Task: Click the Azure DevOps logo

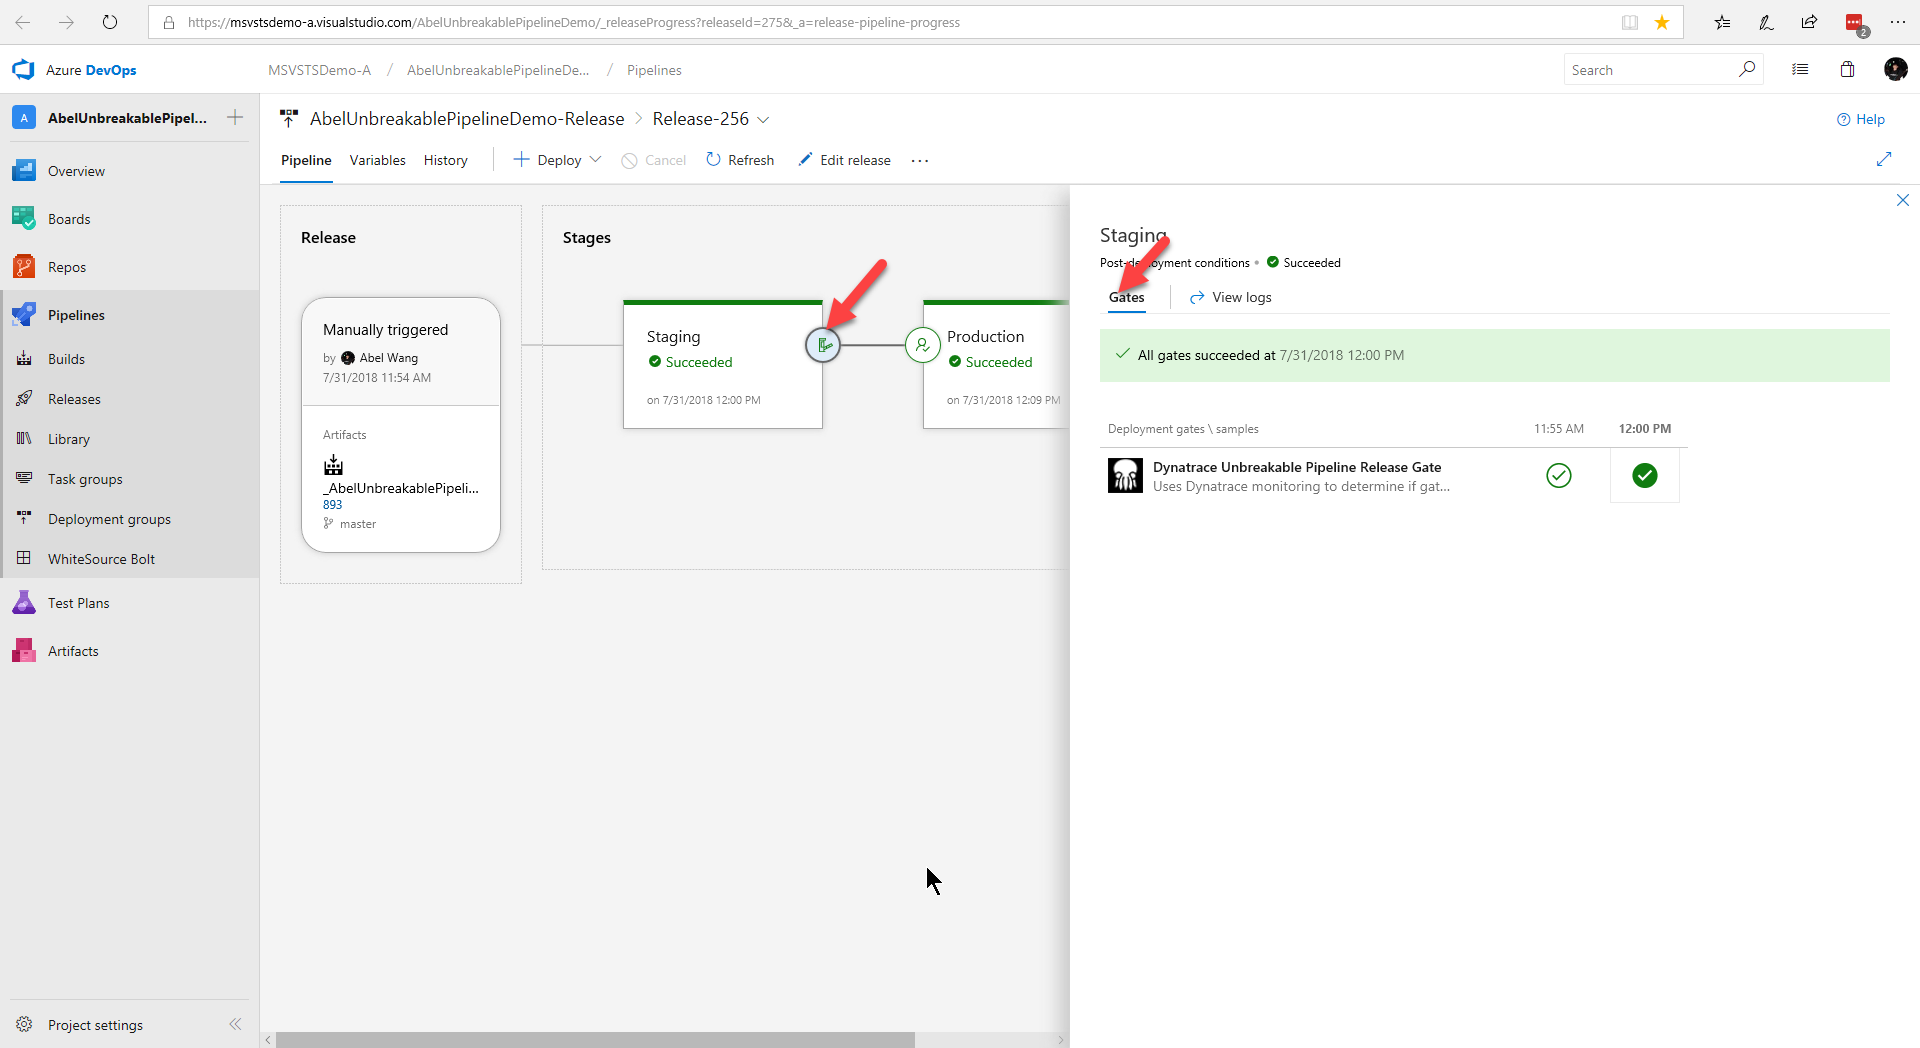Action: (x=23, y=70)
